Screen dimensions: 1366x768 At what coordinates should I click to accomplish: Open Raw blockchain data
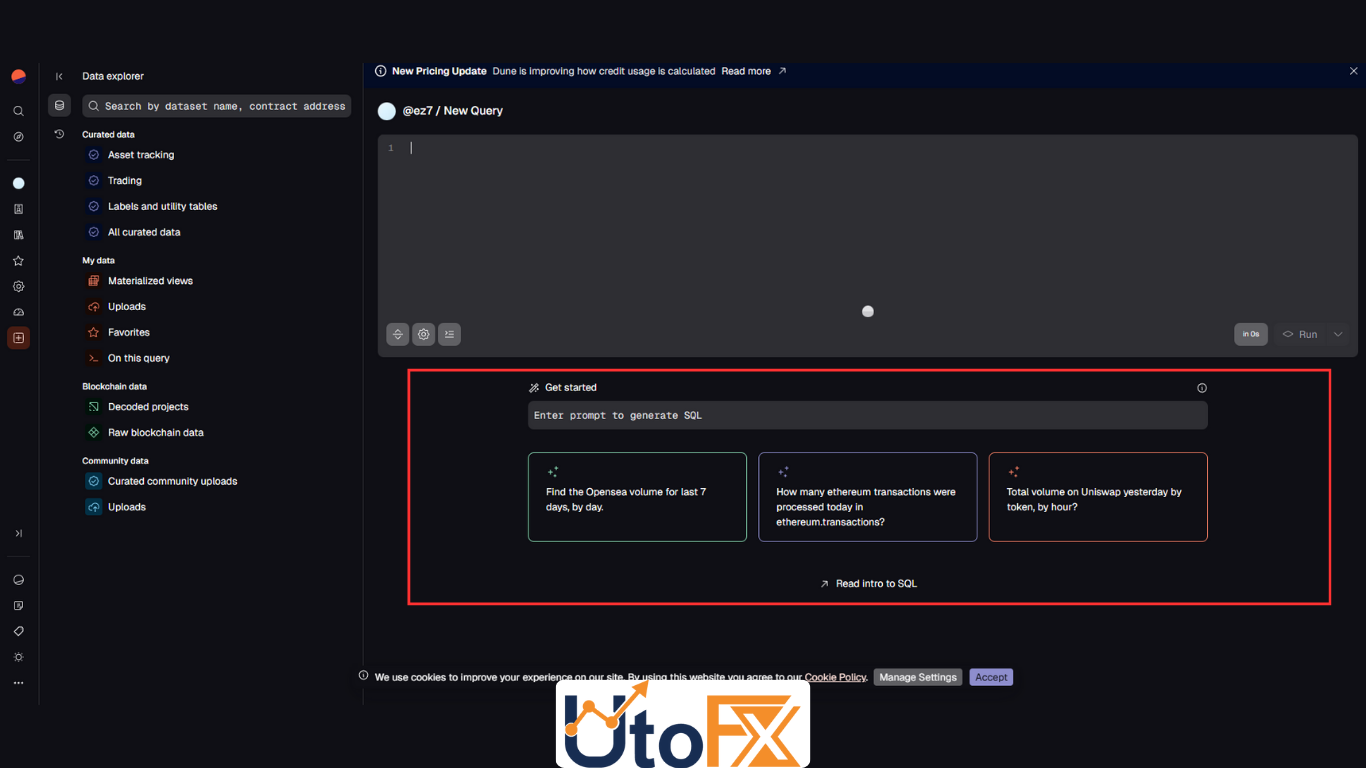[x=156, y=433]
